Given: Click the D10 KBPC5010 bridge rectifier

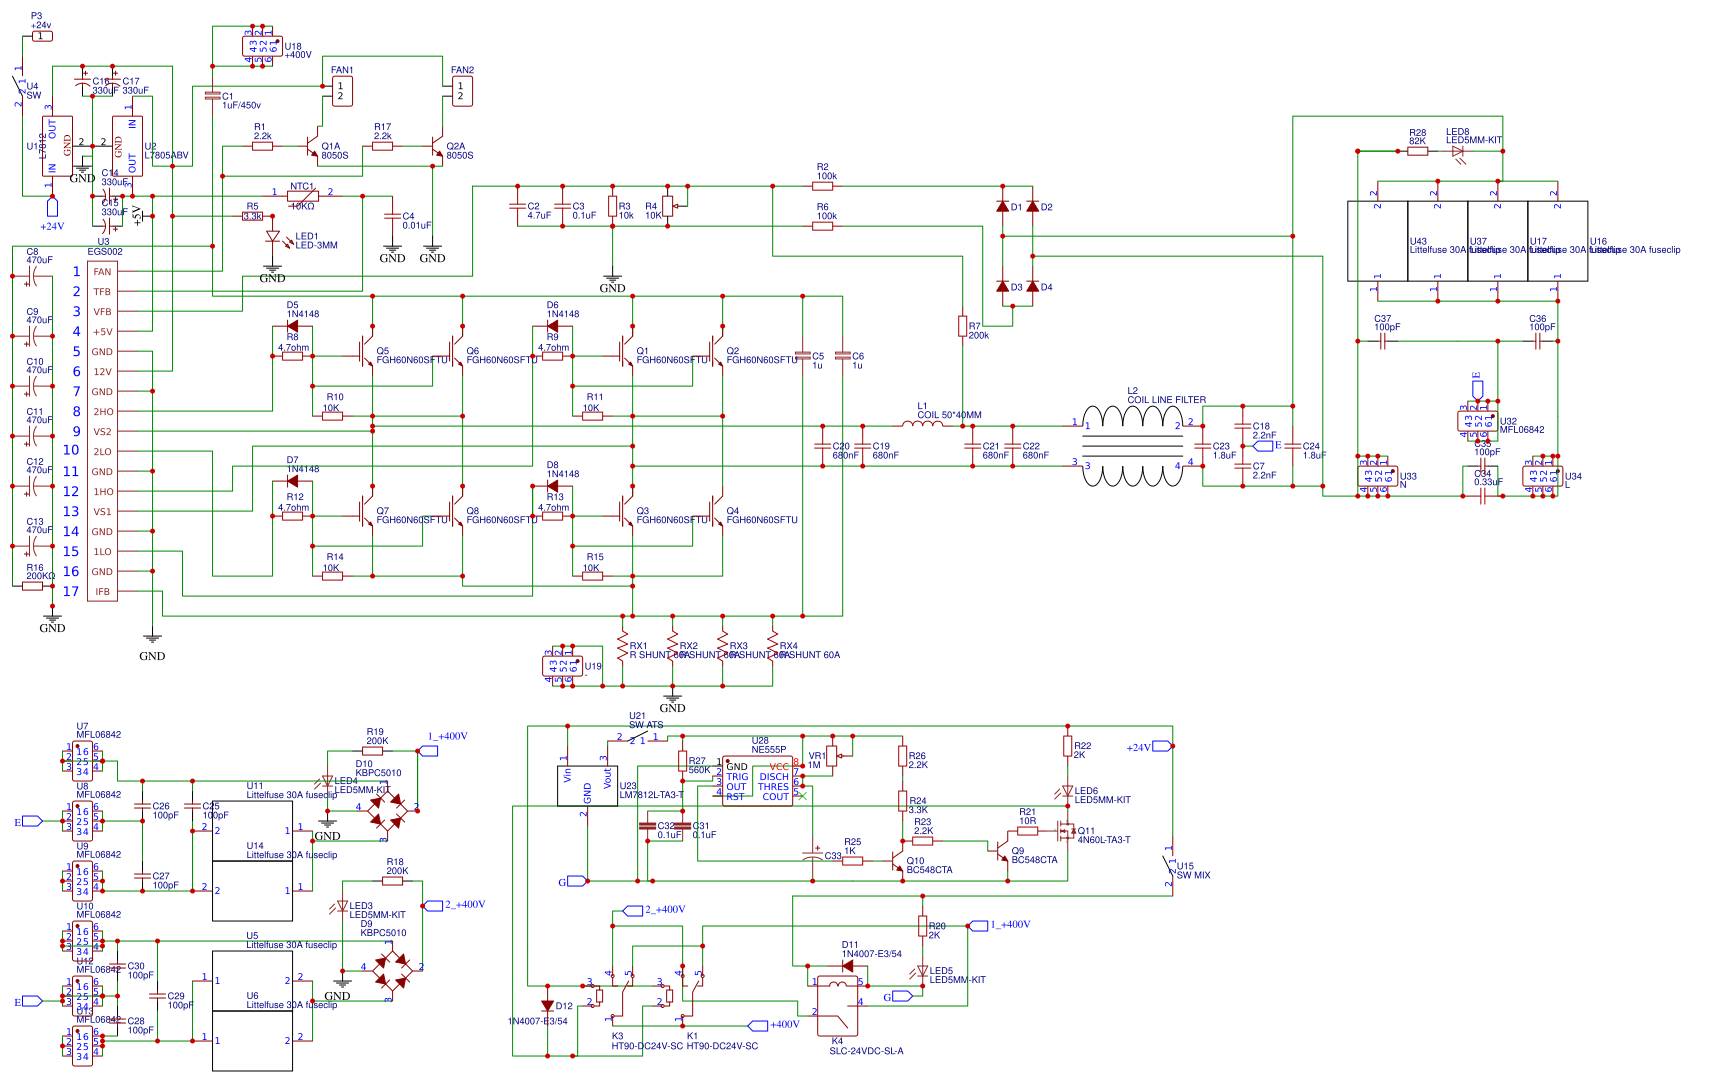Looking at the screenshot, I should coord(387,811).
